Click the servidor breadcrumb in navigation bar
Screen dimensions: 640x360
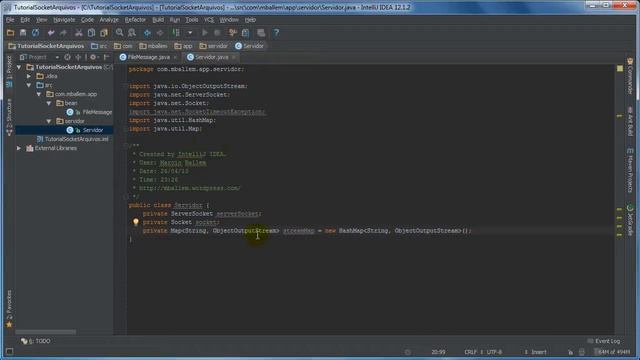point(213,46)
